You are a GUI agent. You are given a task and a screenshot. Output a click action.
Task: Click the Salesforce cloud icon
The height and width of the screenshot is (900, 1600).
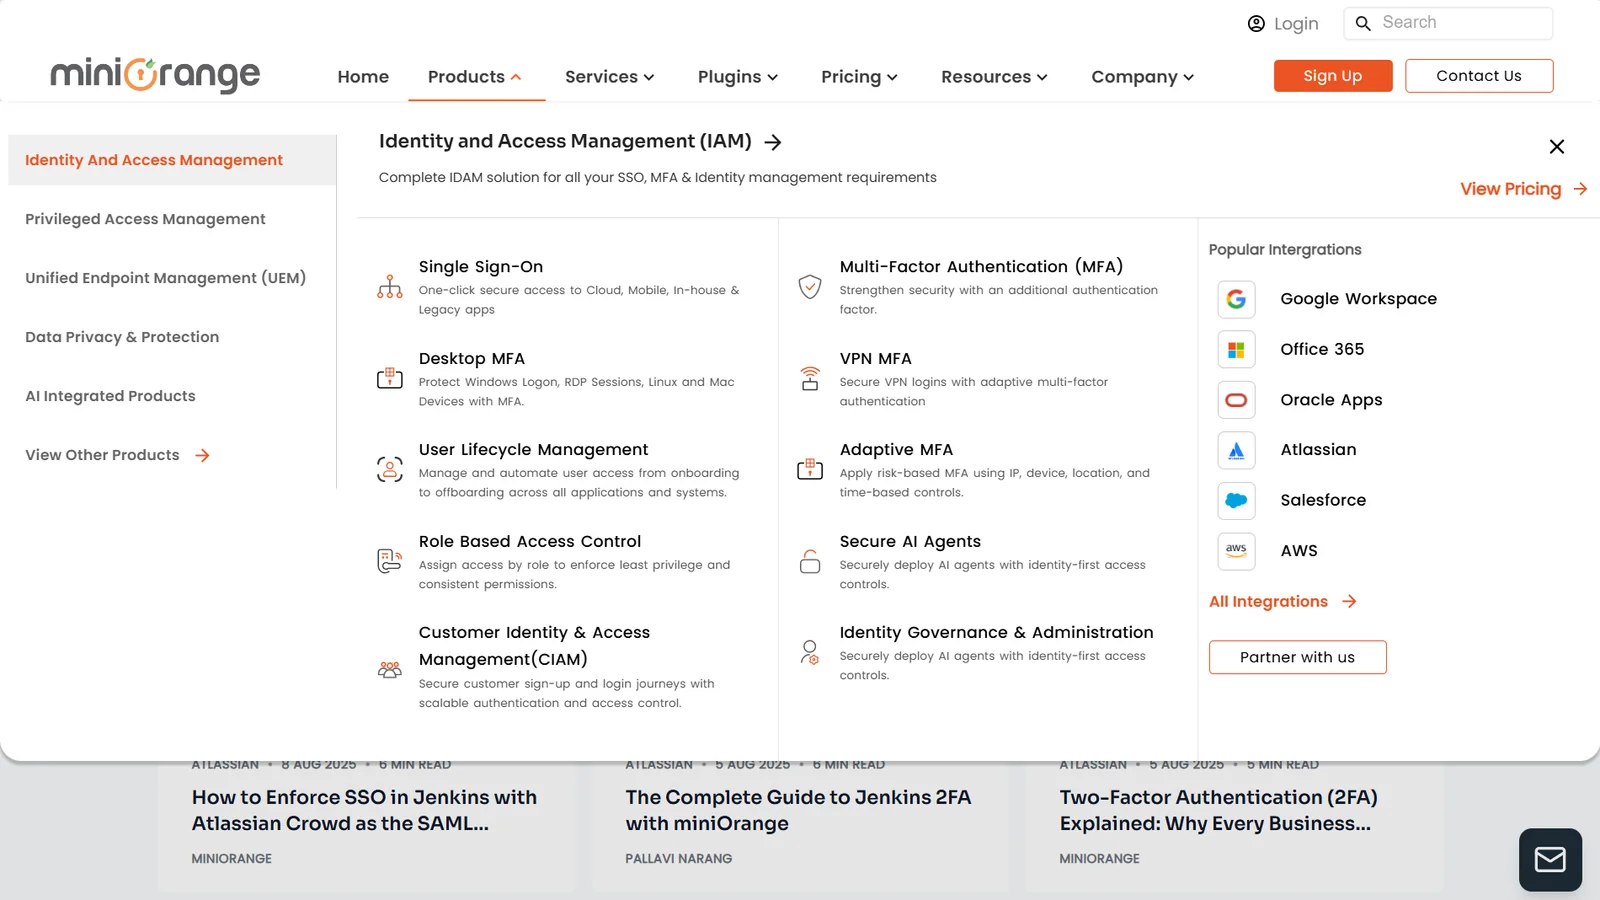[1236, 500]
